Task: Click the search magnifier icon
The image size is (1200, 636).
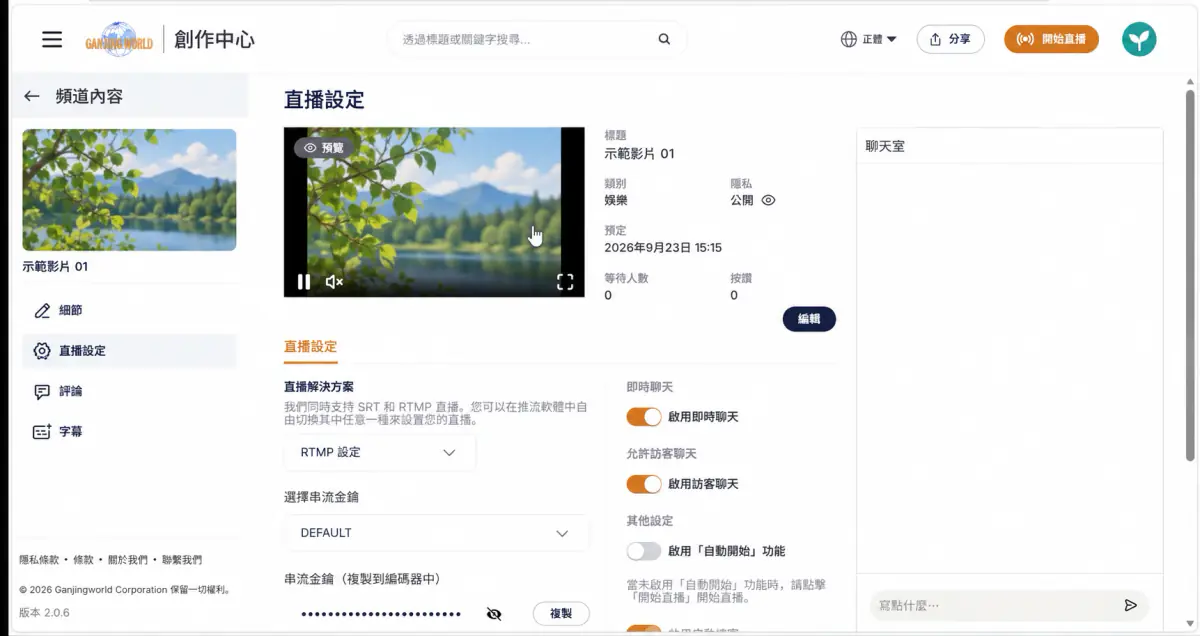Action: pos(664,39)
